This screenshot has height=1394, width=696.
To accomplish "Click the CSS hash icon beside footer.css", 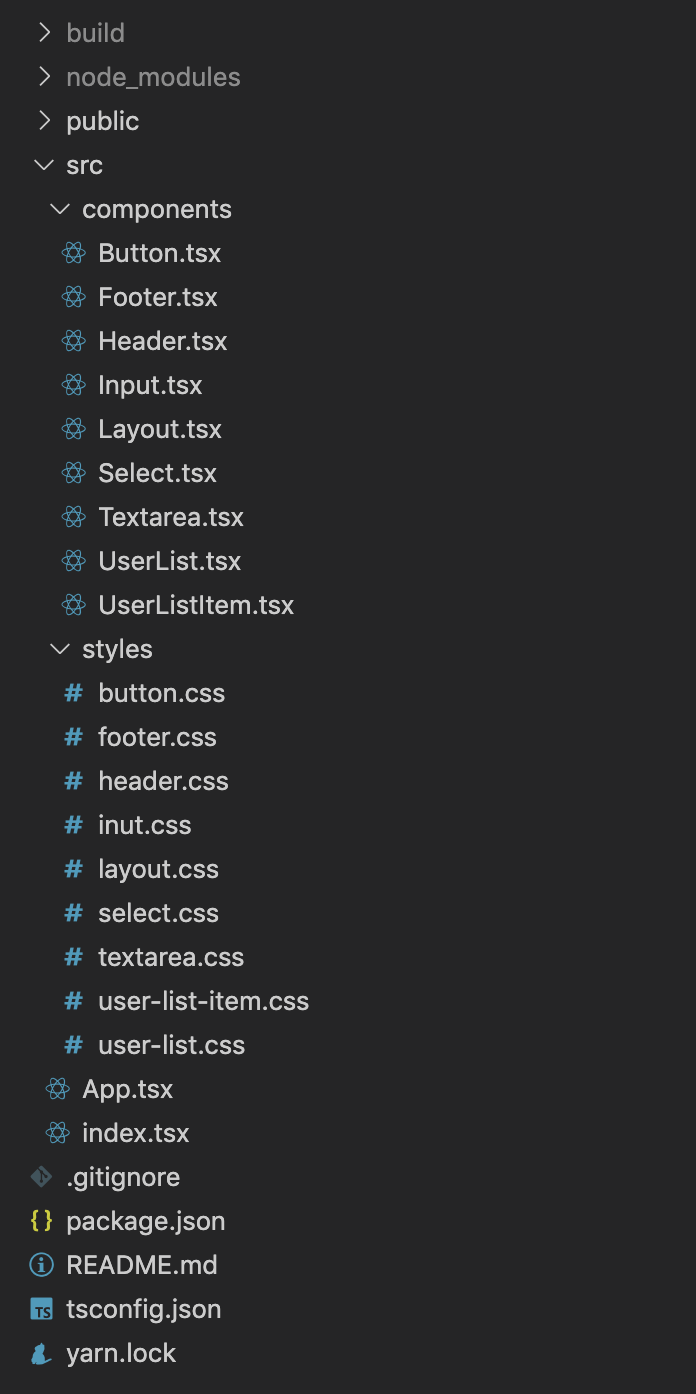I will [73, 737].
